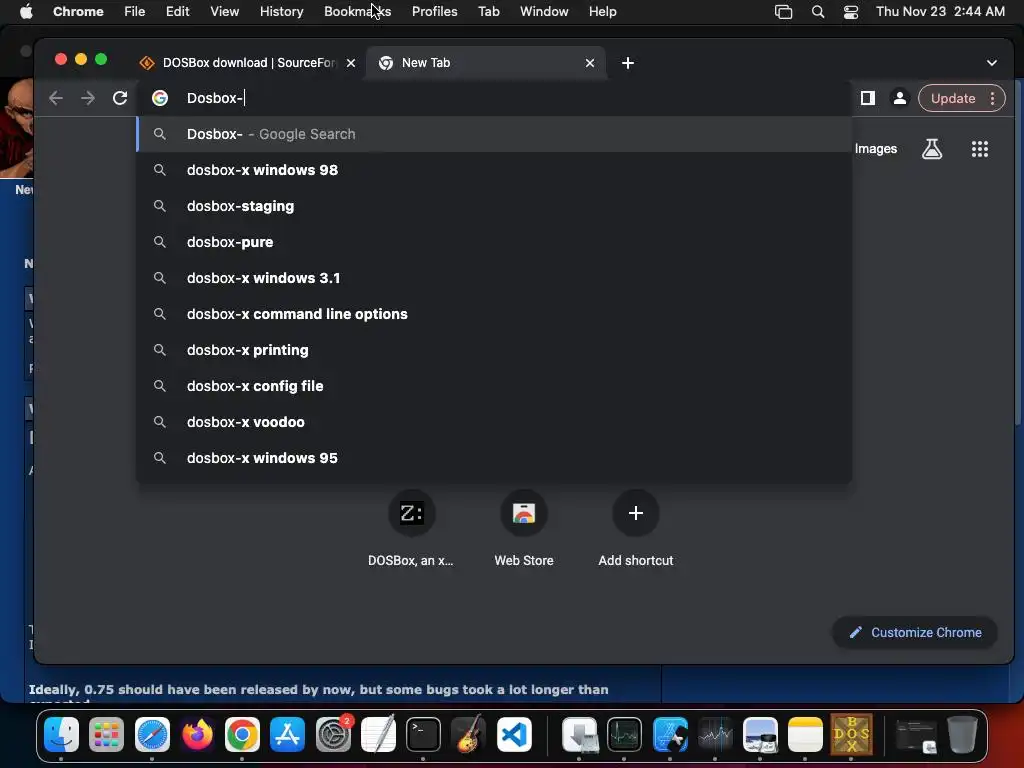
Task: Choose suggestion 'dosbox-x printing'
Action: (x=494, y=349)
